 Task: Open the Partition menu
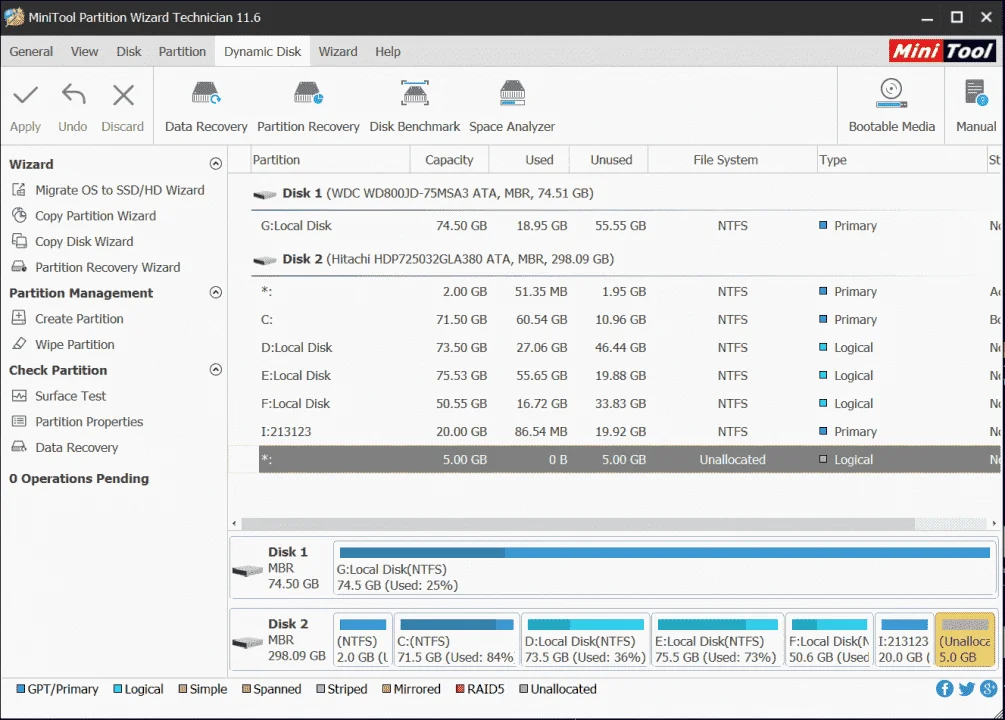click(183, 51)
